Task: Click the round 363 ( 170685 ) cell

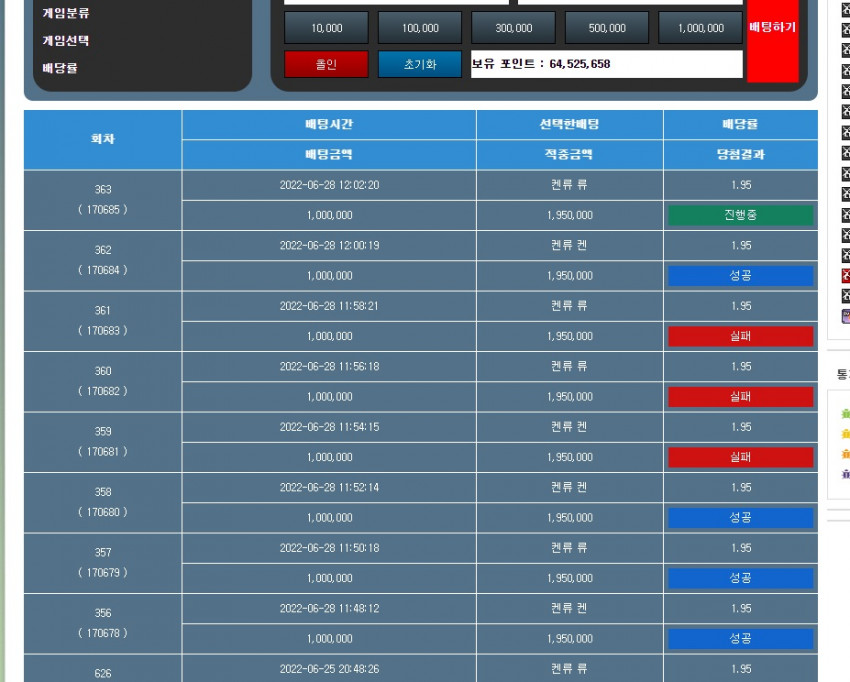Action: coord(103,200)
